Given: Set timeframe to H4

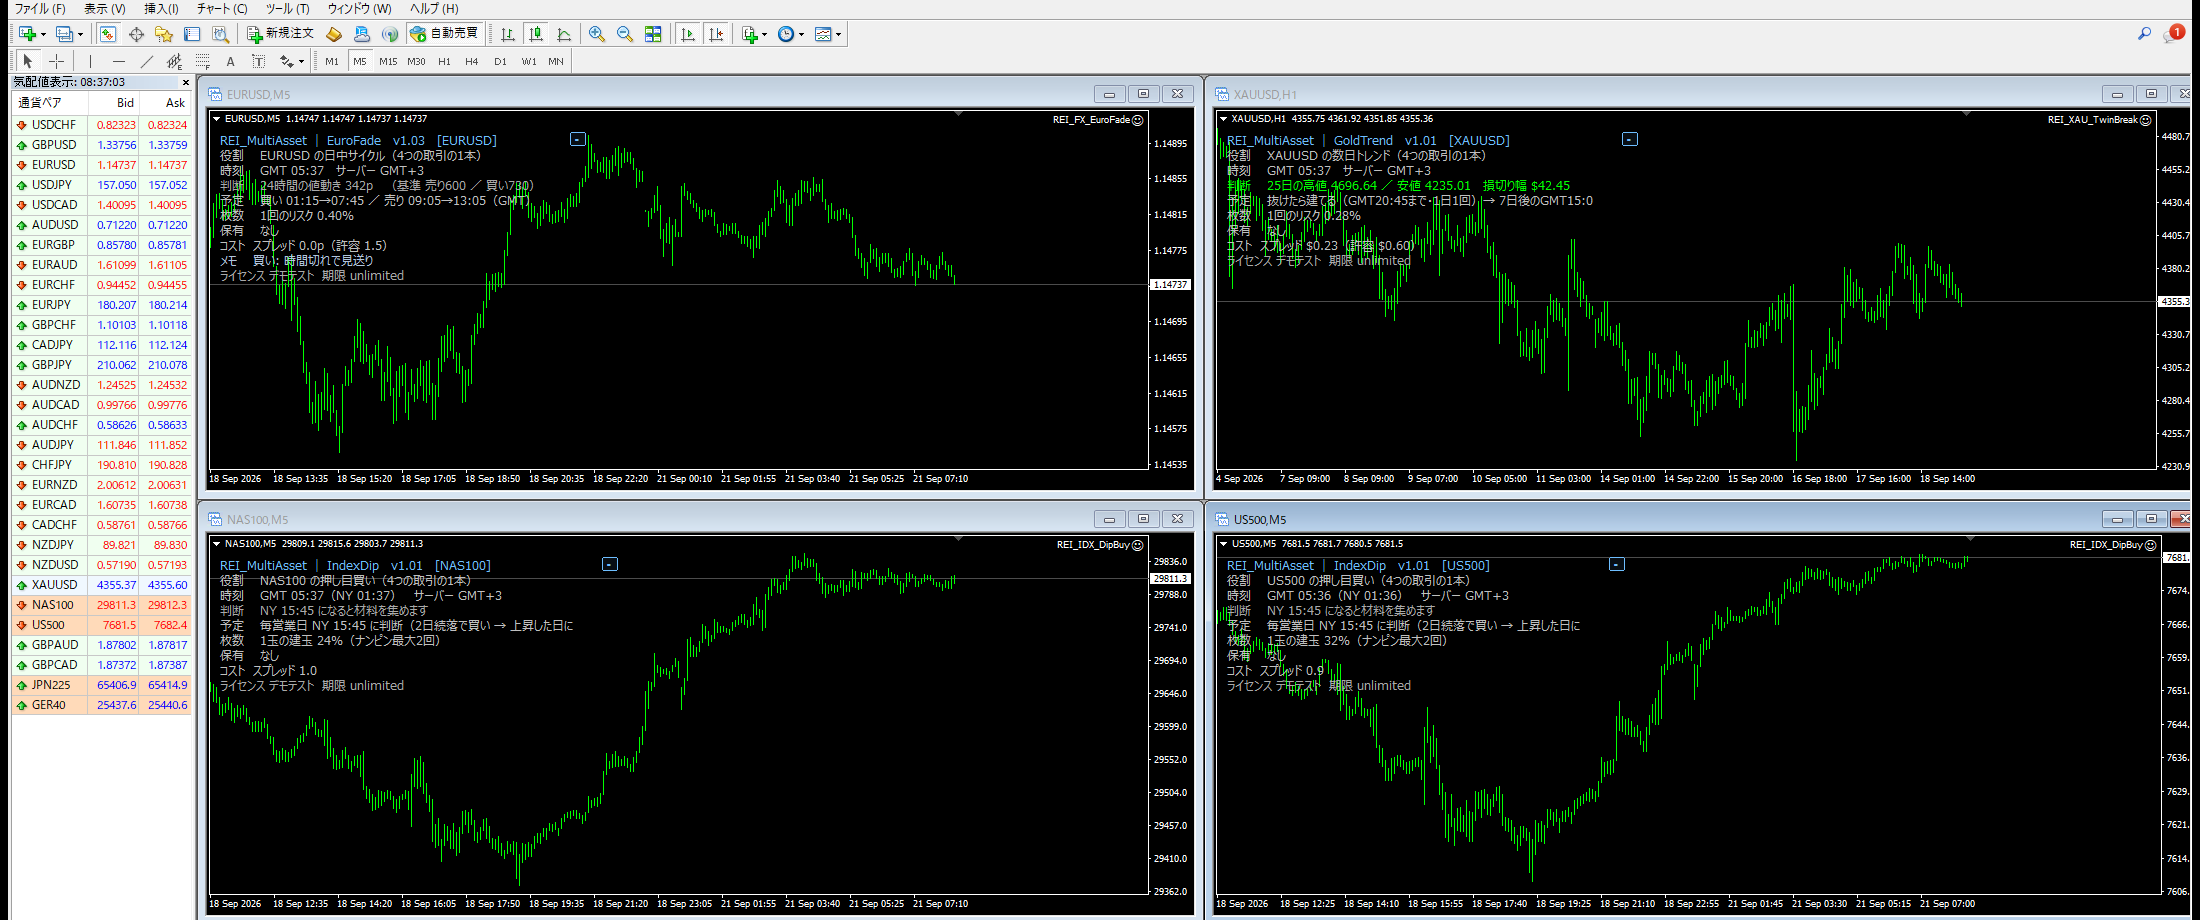Looking at the screenshot, I should [472, 61].
